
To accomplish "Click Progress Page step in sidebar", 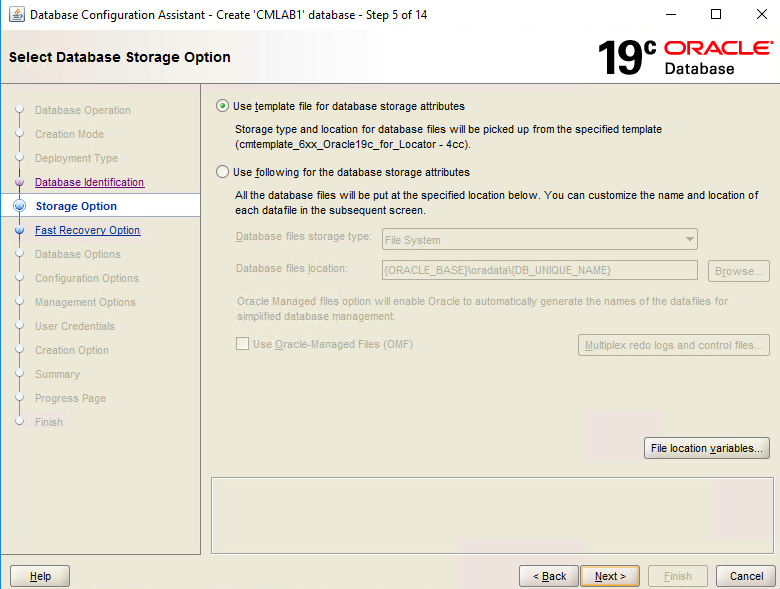I will (70, 398).
